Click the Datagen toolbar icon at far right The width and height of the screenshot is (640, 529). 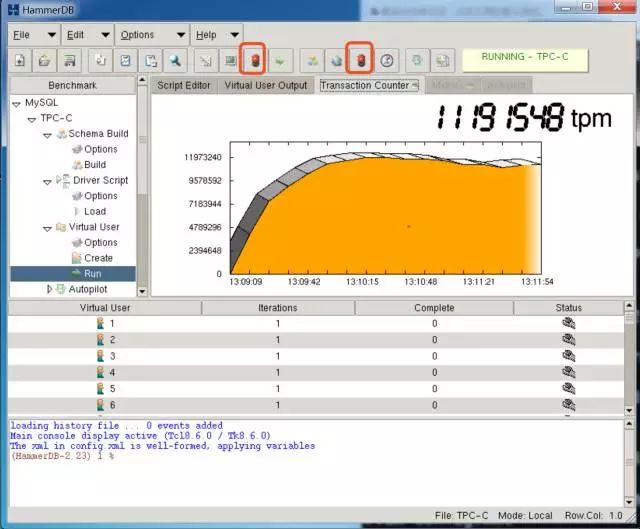point(442,61)
